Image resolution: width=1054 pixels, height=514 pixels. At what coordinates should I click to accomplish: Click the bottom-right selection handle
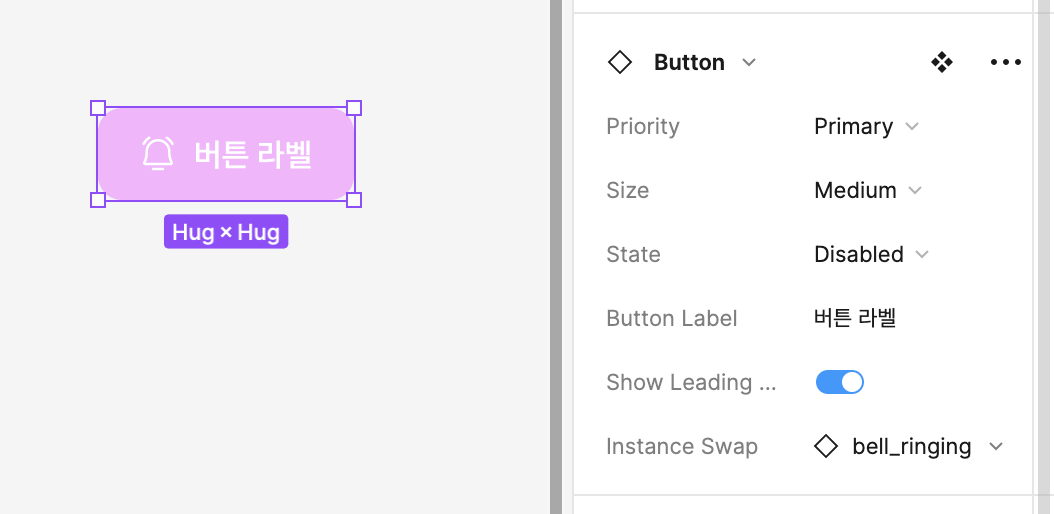tap(354, 200)
